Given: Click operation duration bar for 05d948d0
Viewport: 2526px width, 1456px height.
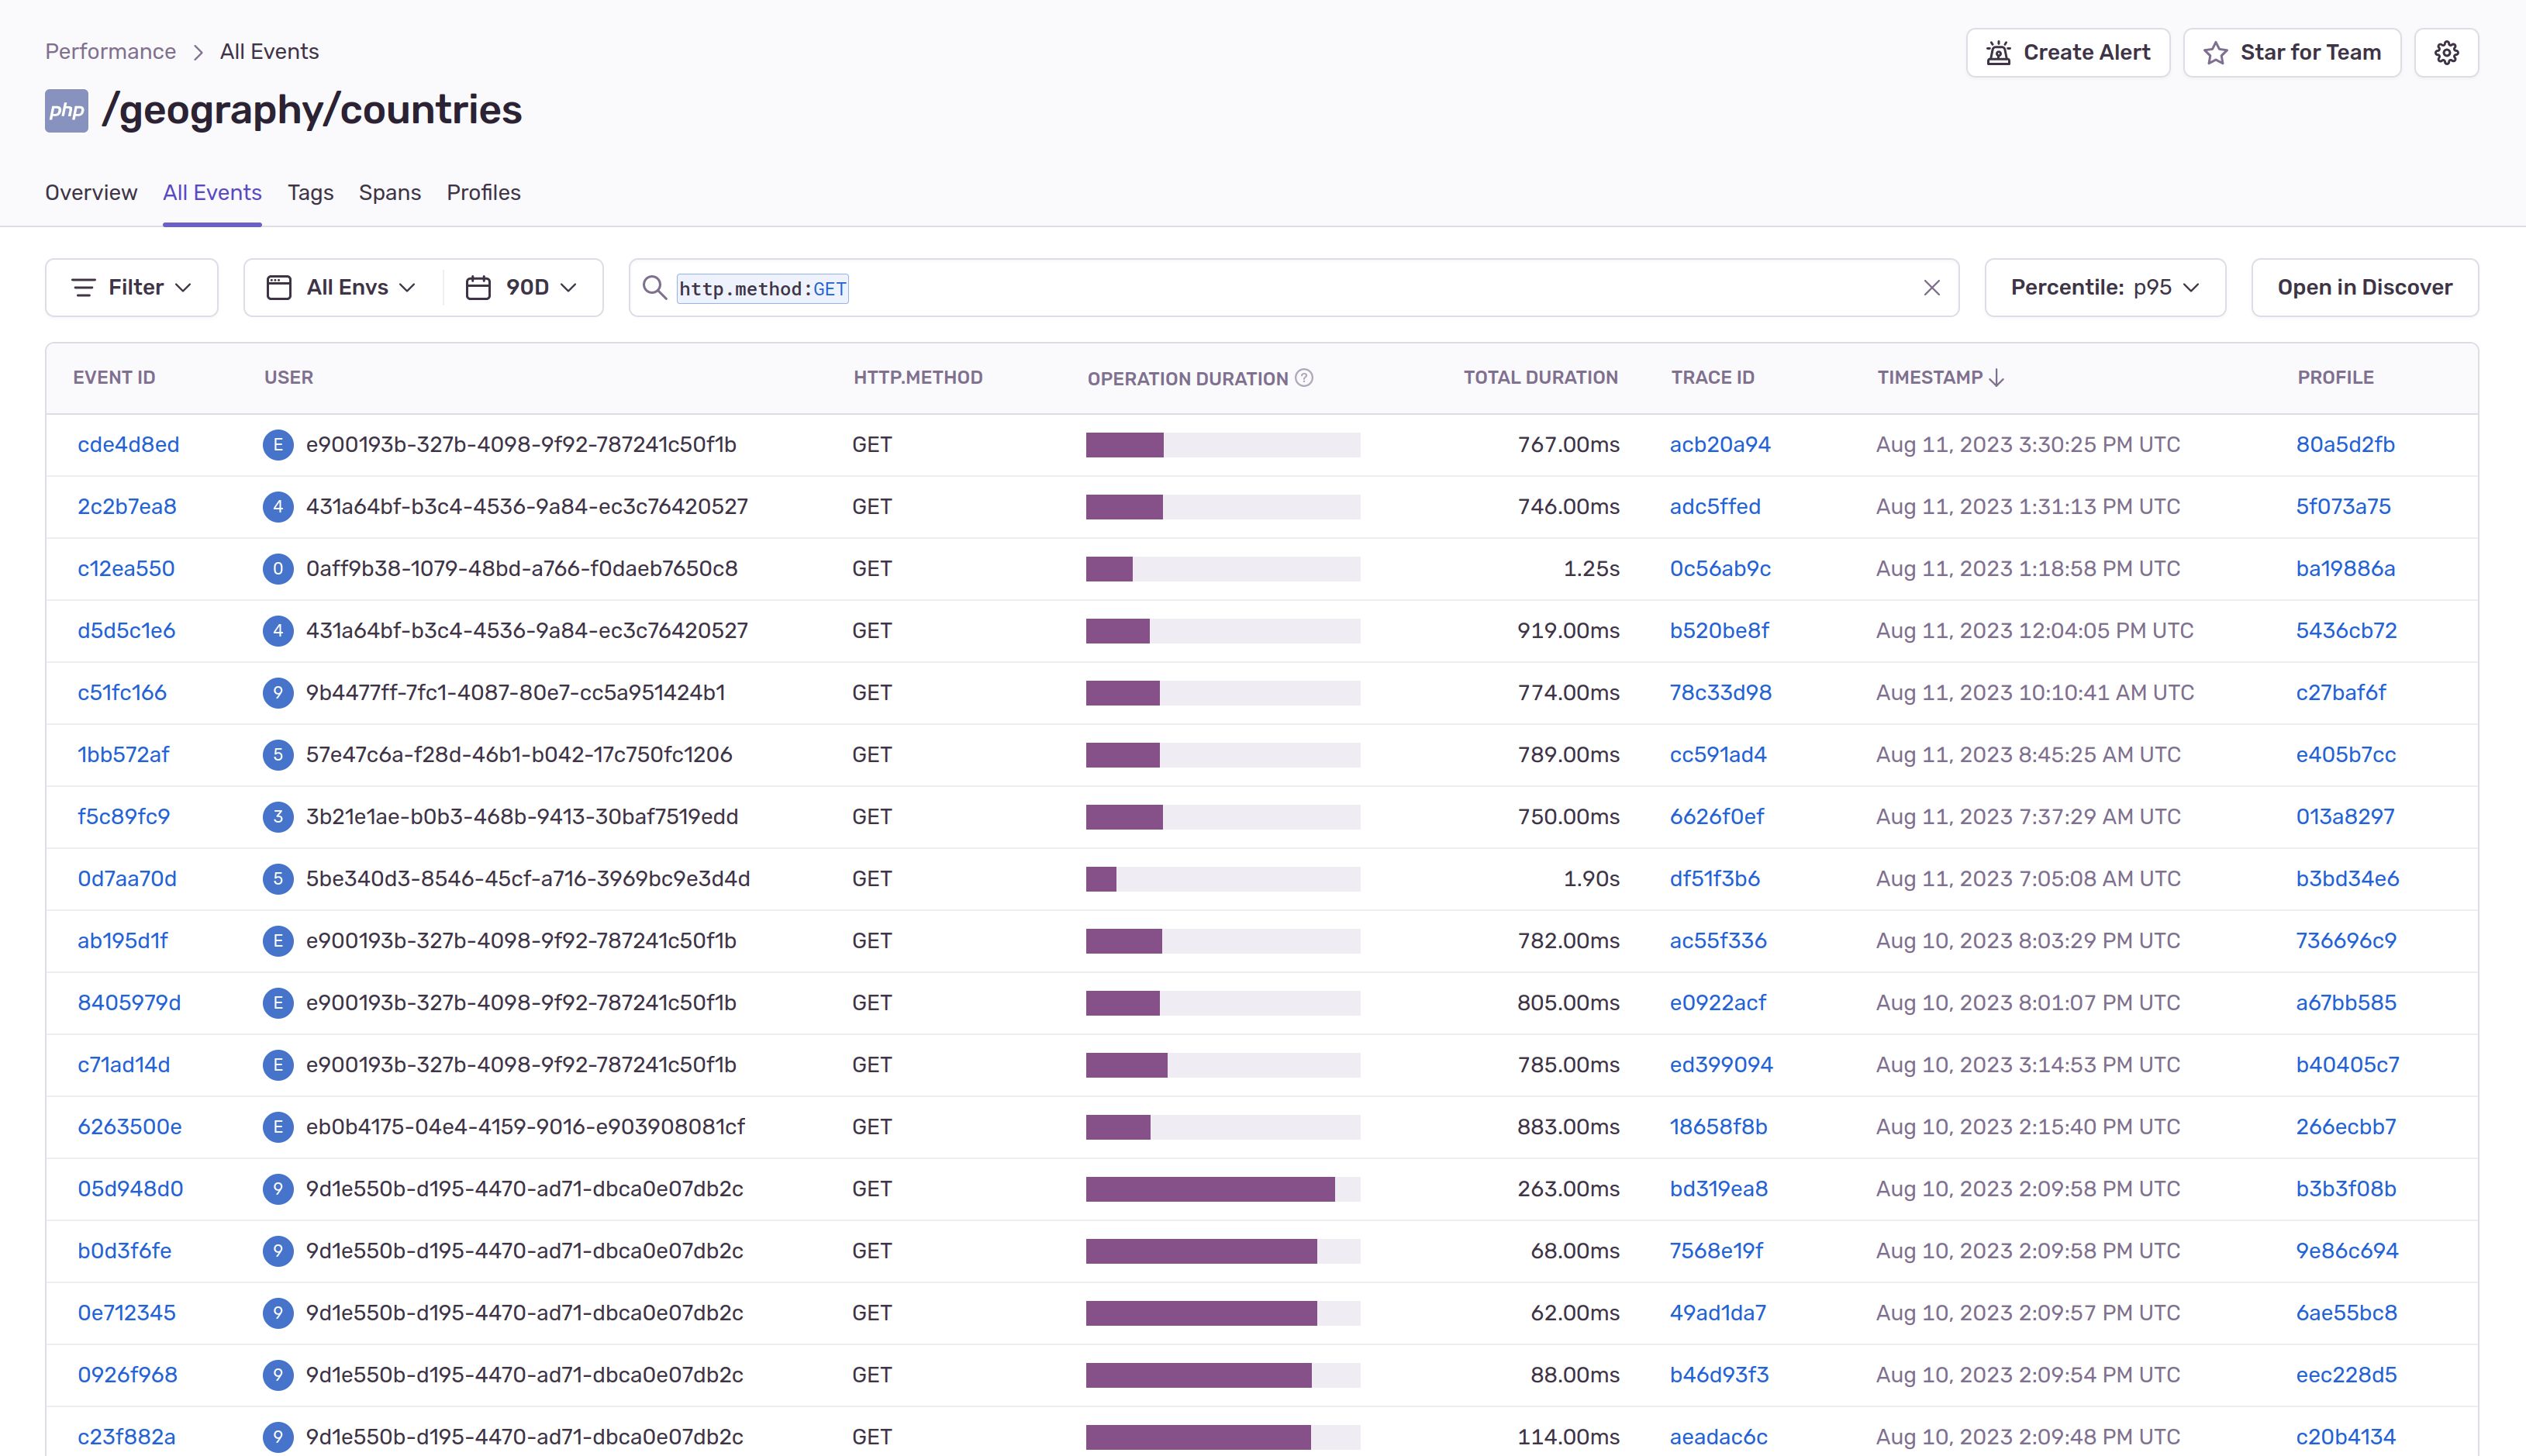Looking at the screenshot, I should click(x=1221, y=1189).
